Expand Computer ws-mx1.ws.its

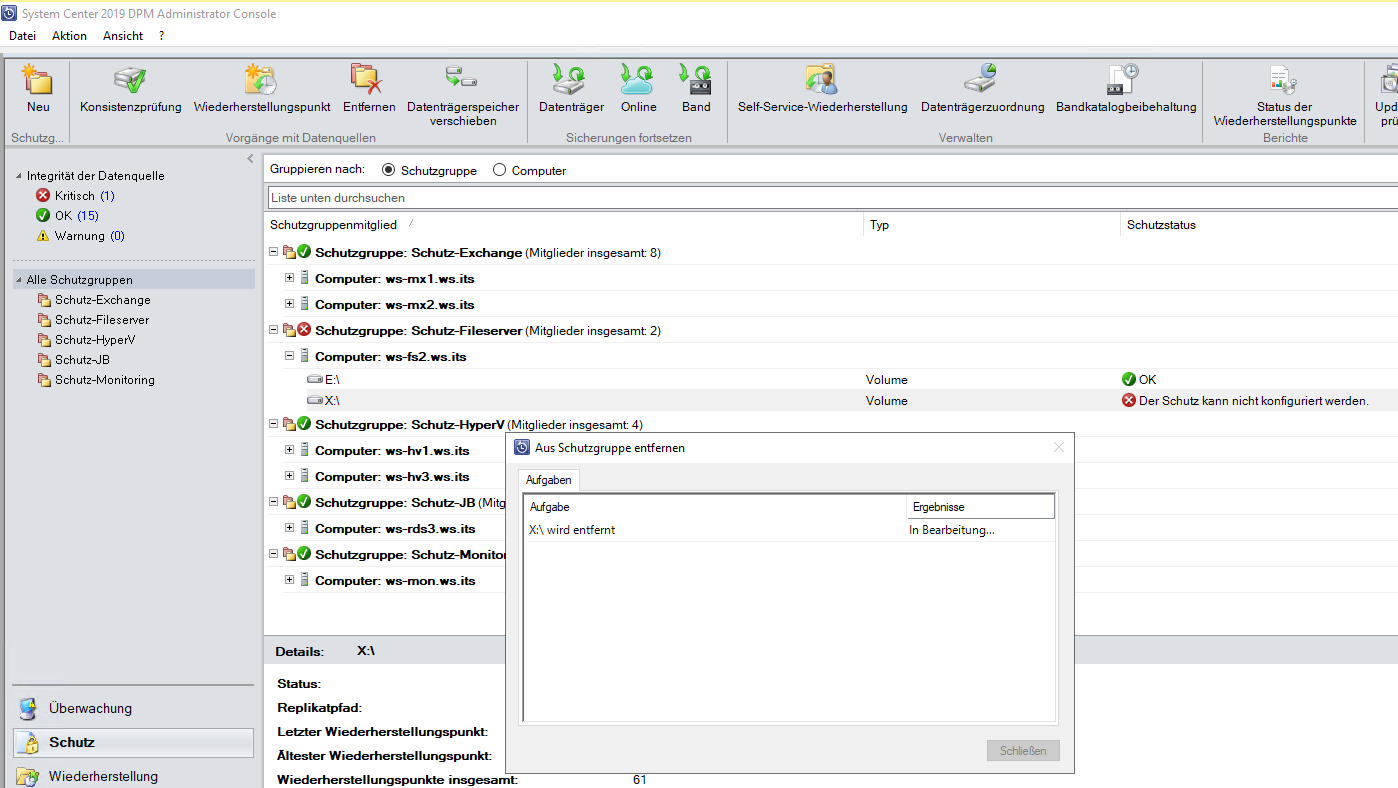290,278
